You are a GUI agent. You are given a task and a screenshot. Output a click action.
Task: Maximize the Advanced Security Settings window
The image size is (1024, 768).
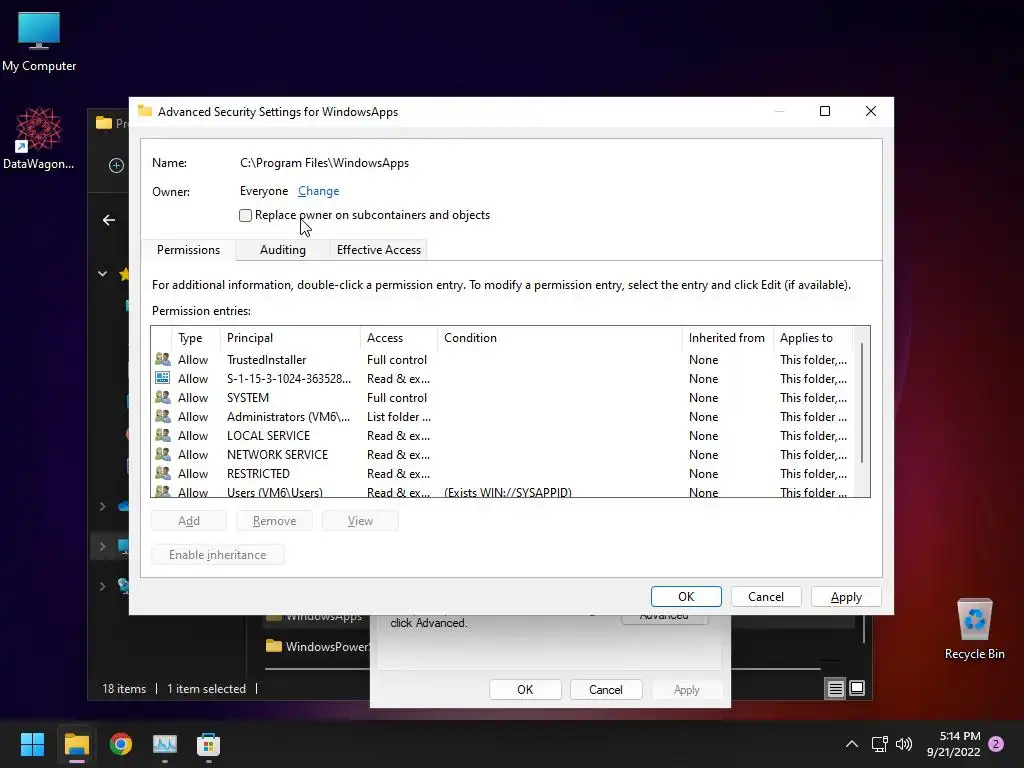pos(825,111)
